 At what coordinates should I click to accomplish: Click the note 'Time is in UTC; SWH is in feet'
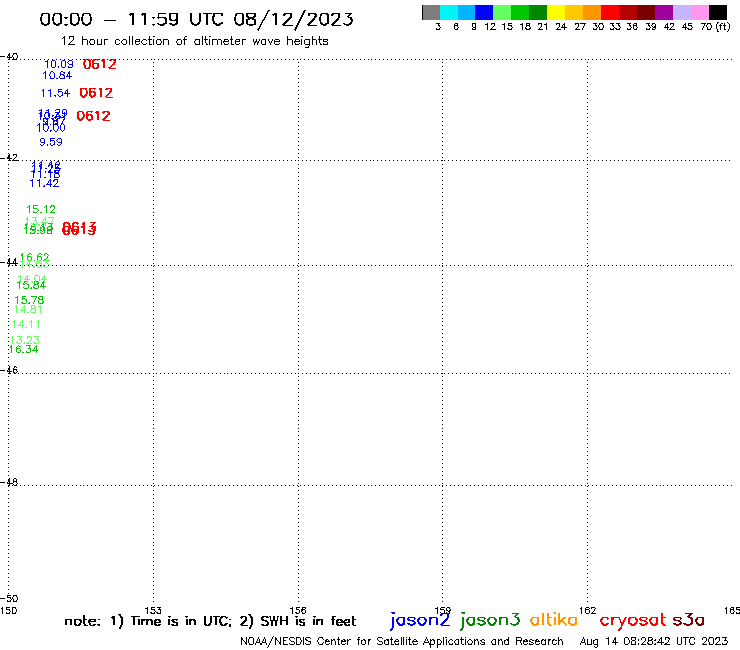[x=210, y=621]
